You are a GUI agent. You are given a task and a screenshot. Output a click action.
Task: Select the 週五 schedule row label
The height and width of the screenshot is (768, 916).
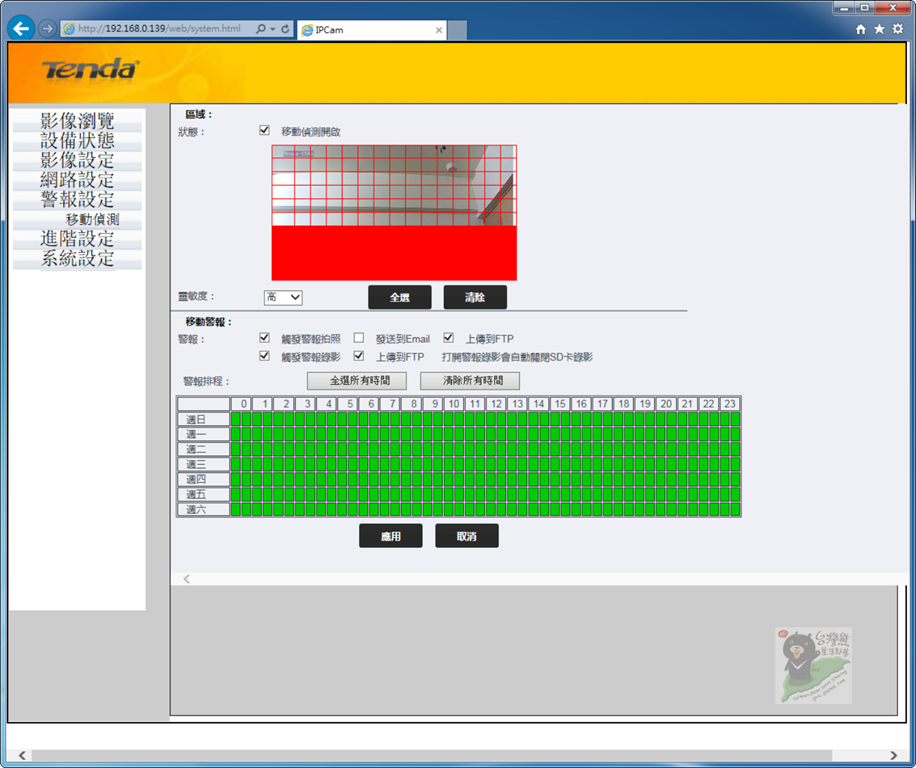click(x=203, y=494)
